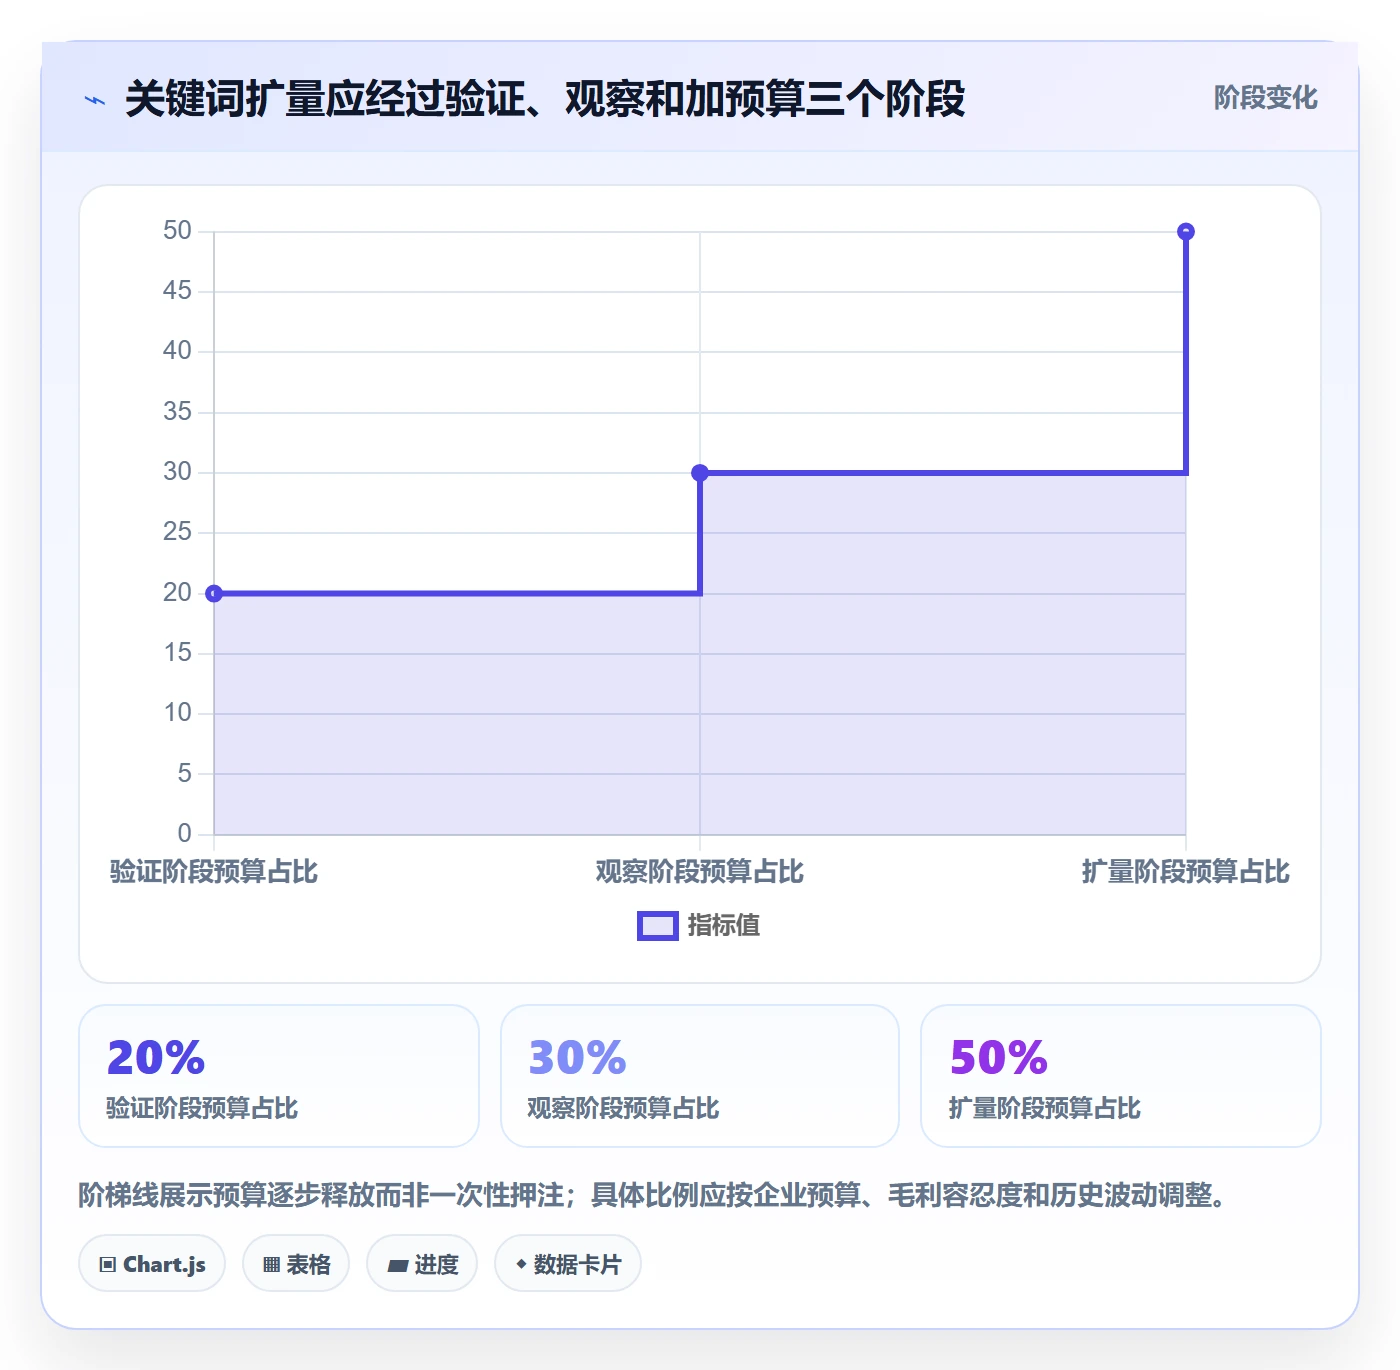Click the y-axis tick label 15
The height and width of the screenshot is (1370, 1400).
pyautogui.click(x=177, y=653)
